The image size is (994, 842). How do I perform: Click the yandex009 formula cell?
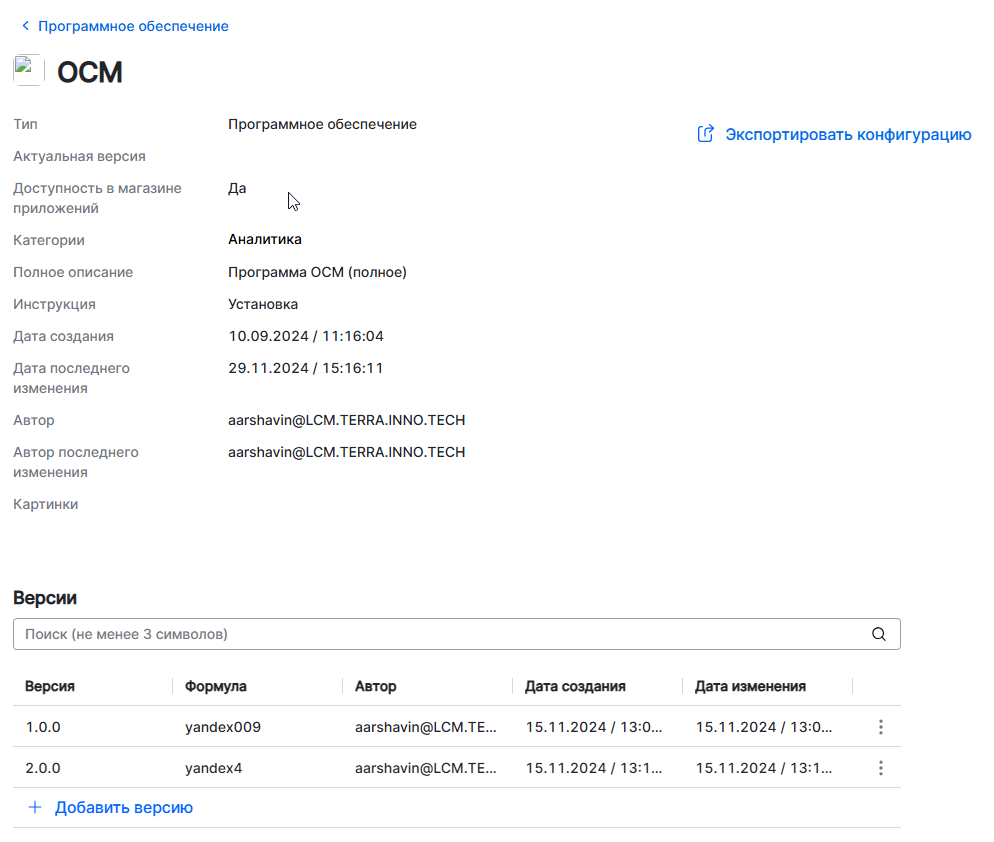tap(223, 727)
